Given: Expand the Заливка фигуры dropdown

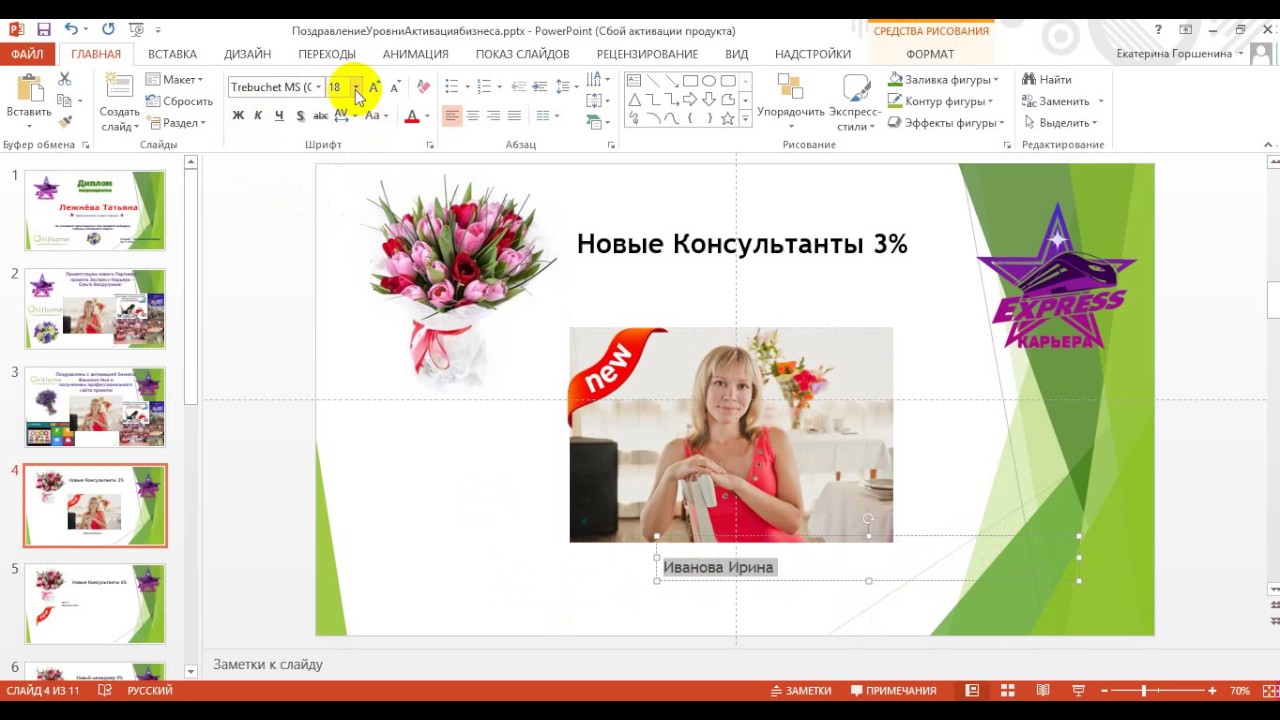Looking at the screenshot, I should (x=996, y=80).
